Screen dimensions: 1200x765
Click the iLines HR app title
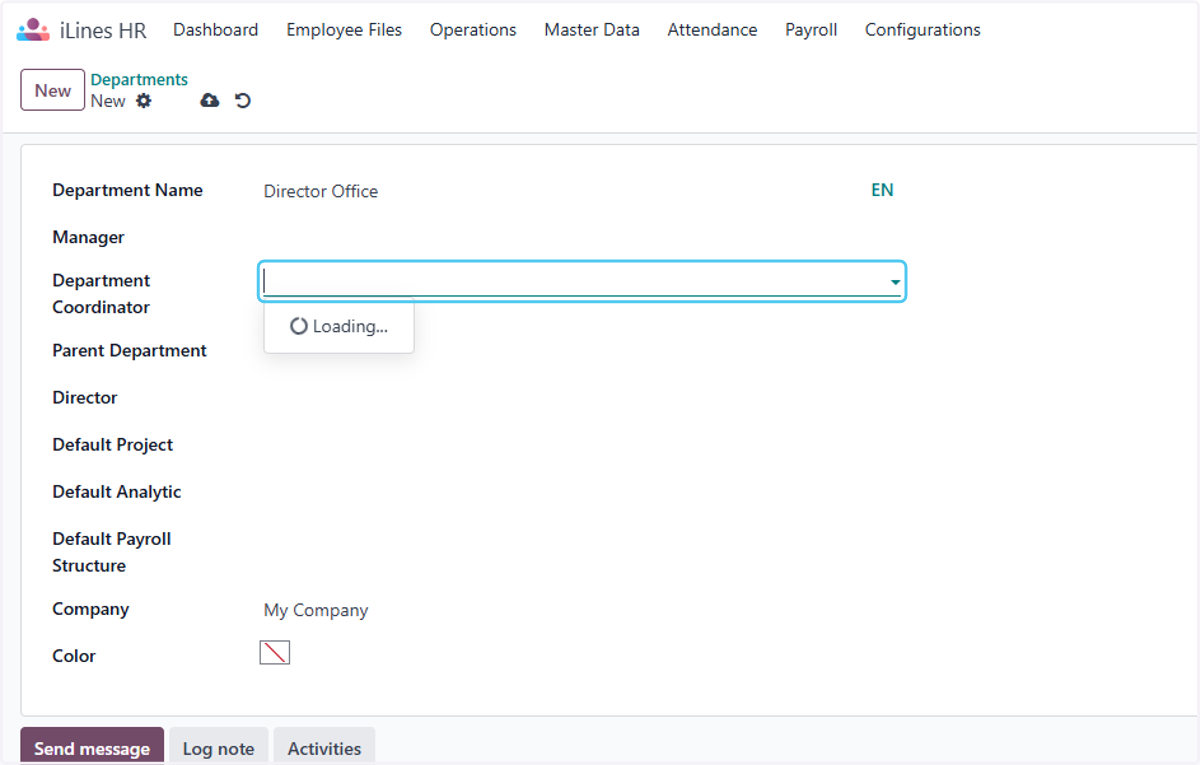tap(103, 30)
